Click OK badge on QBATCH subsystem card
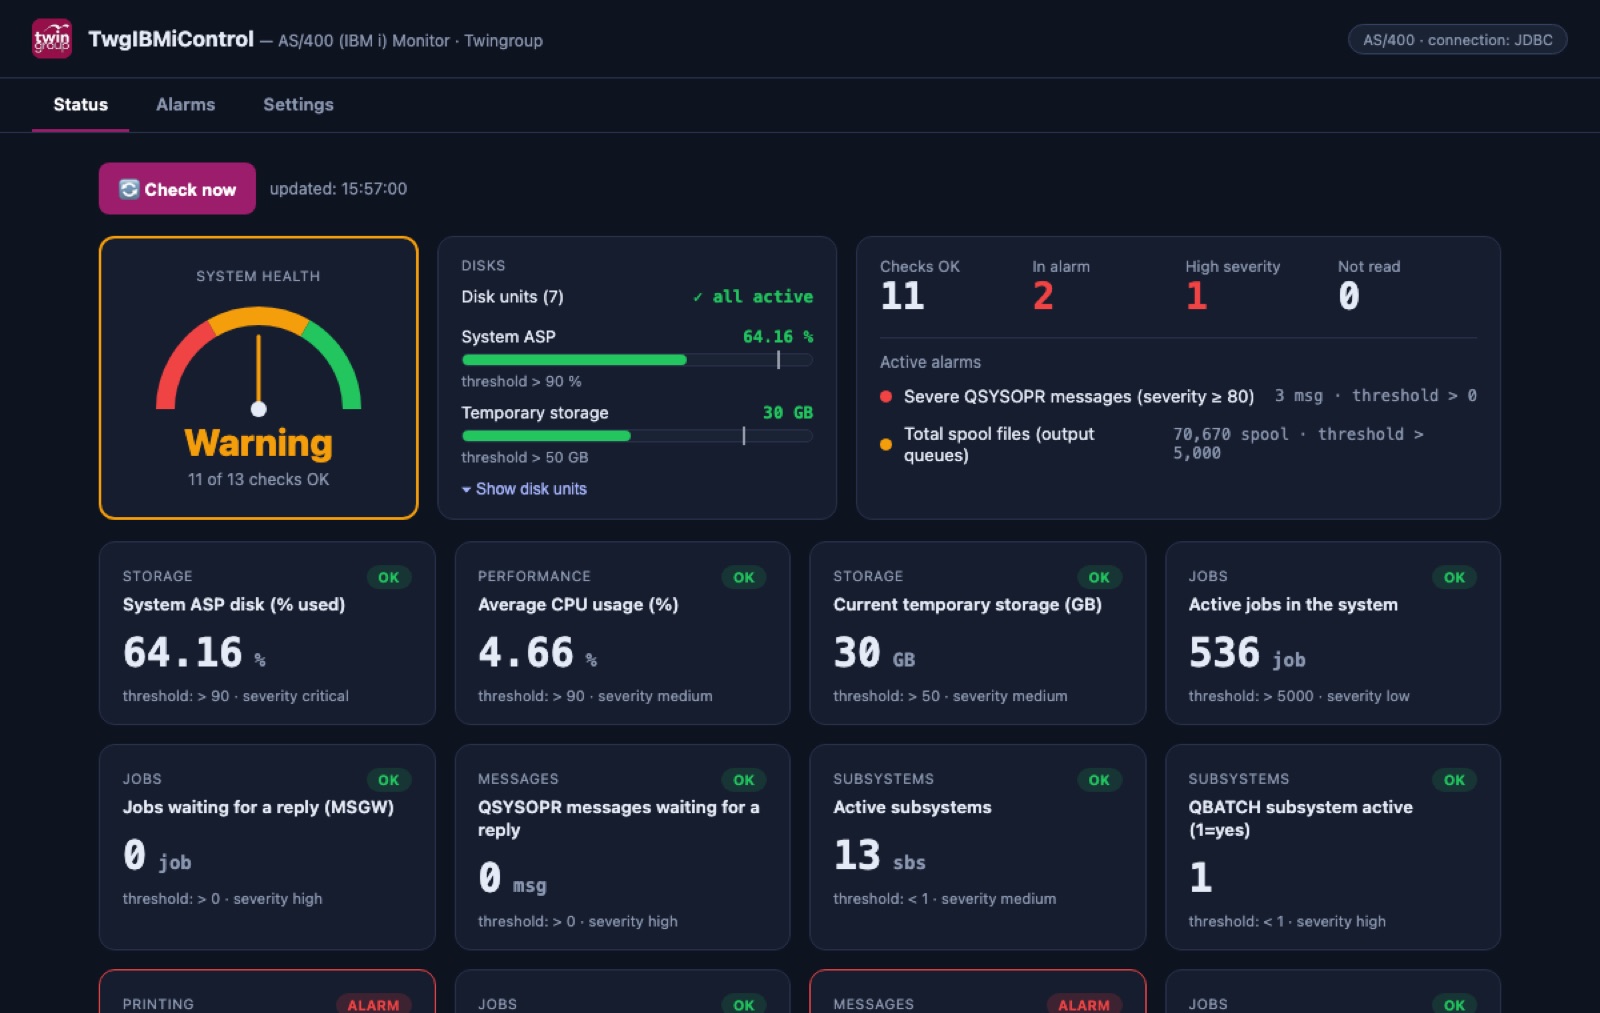Image resolution: width=1600 pixels, height=1013 pixels. 1454,780
